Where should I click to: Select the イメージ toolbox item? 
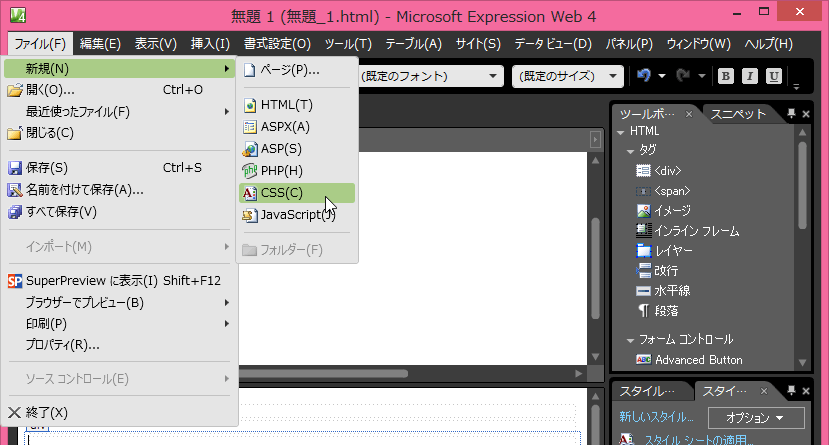tap(664, 211)
